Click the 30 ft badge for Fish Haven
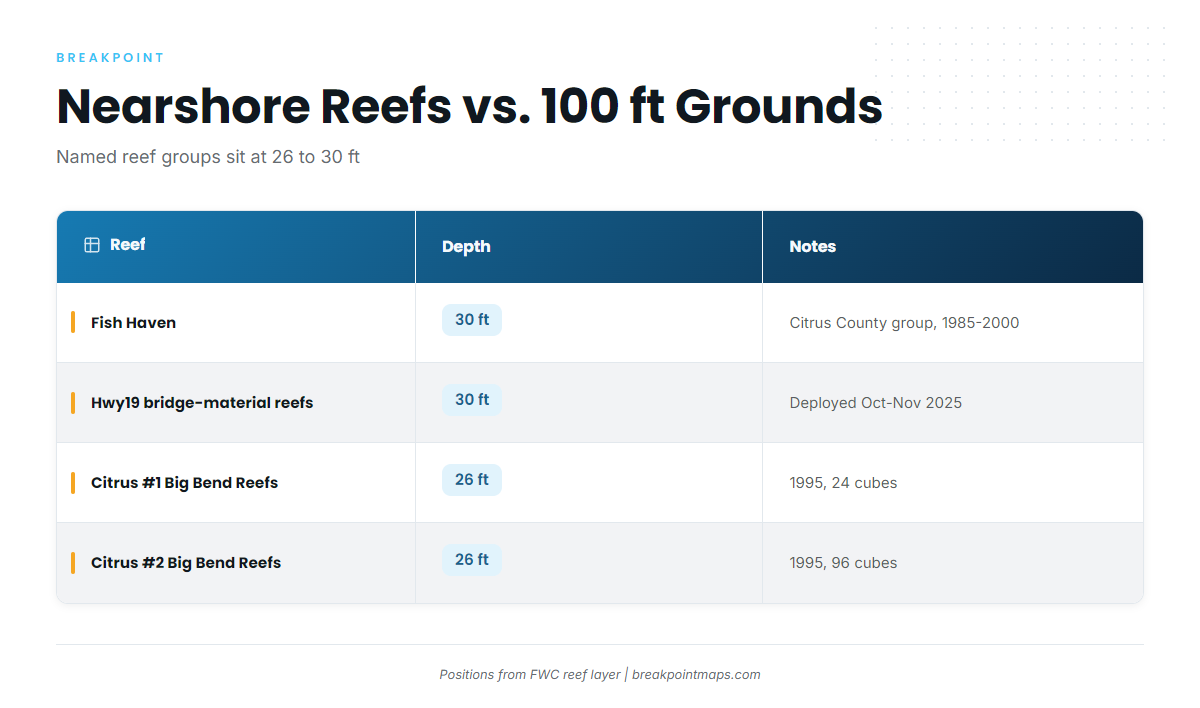 472,320
